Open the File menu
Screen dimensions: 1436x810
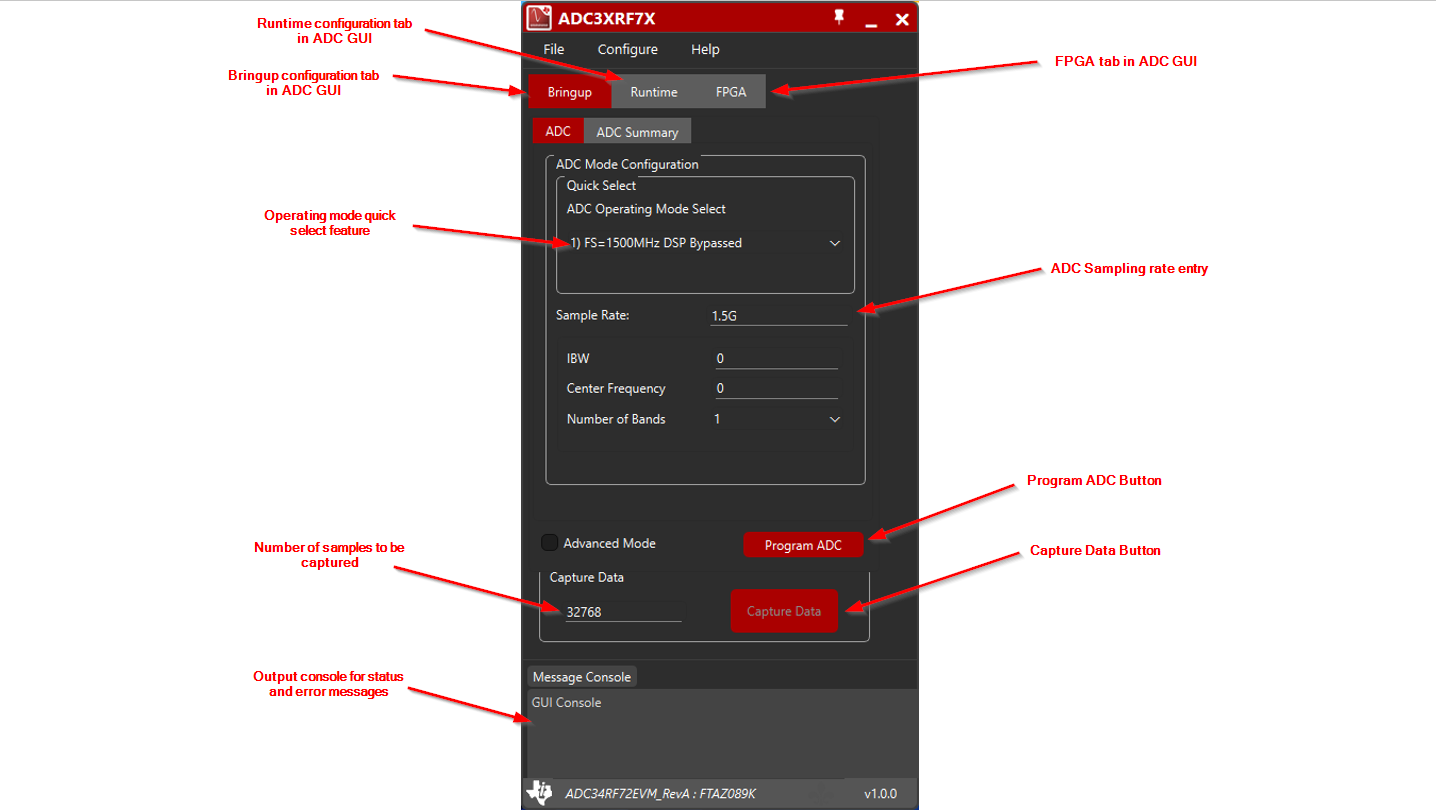tap(553, 49)
